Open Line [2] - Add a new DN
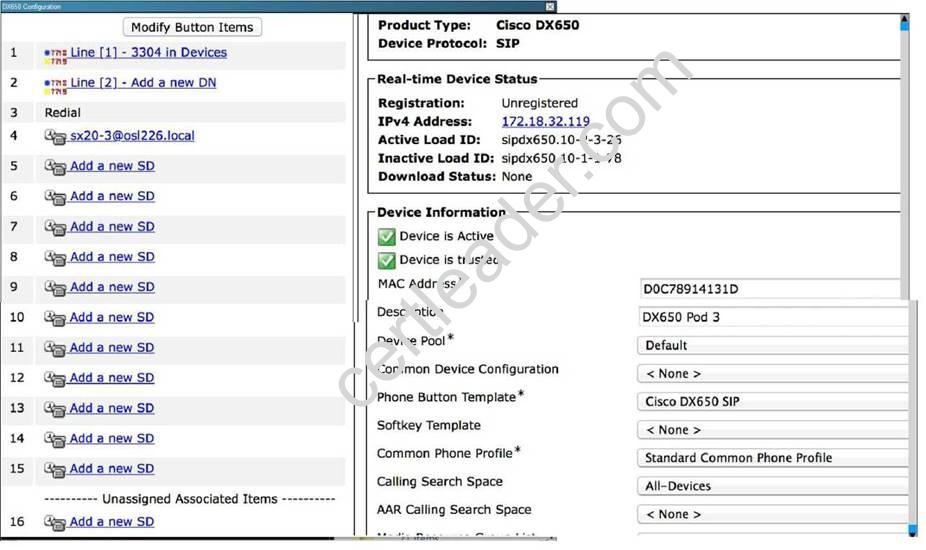926x550 pixels. (x=143, y=82)
